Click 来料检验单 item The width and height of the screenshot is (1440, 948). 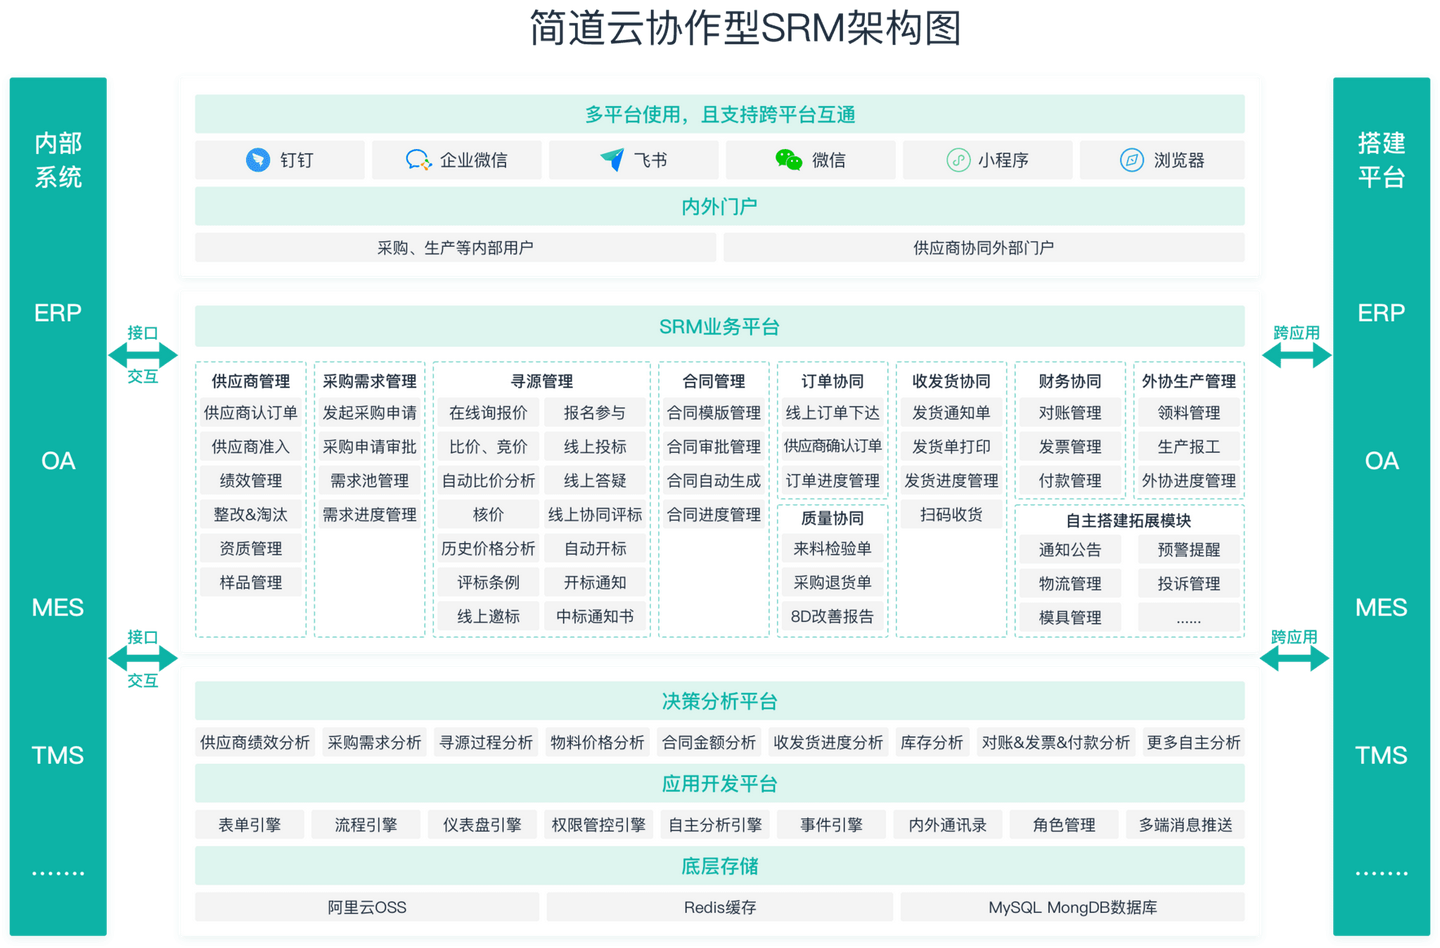coord(832,549)
